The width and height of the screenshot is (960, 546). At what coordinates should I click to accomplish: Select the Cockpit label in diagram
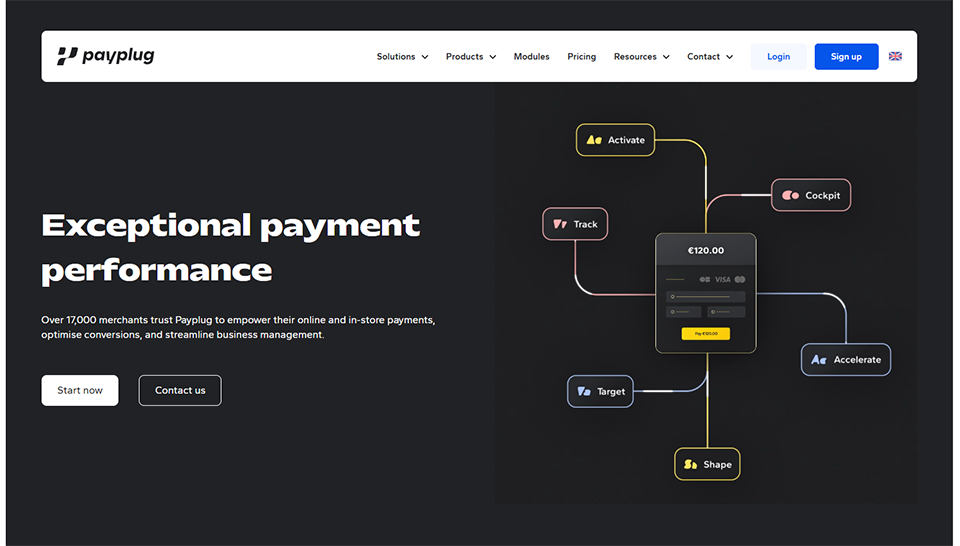tap(822, 195)
